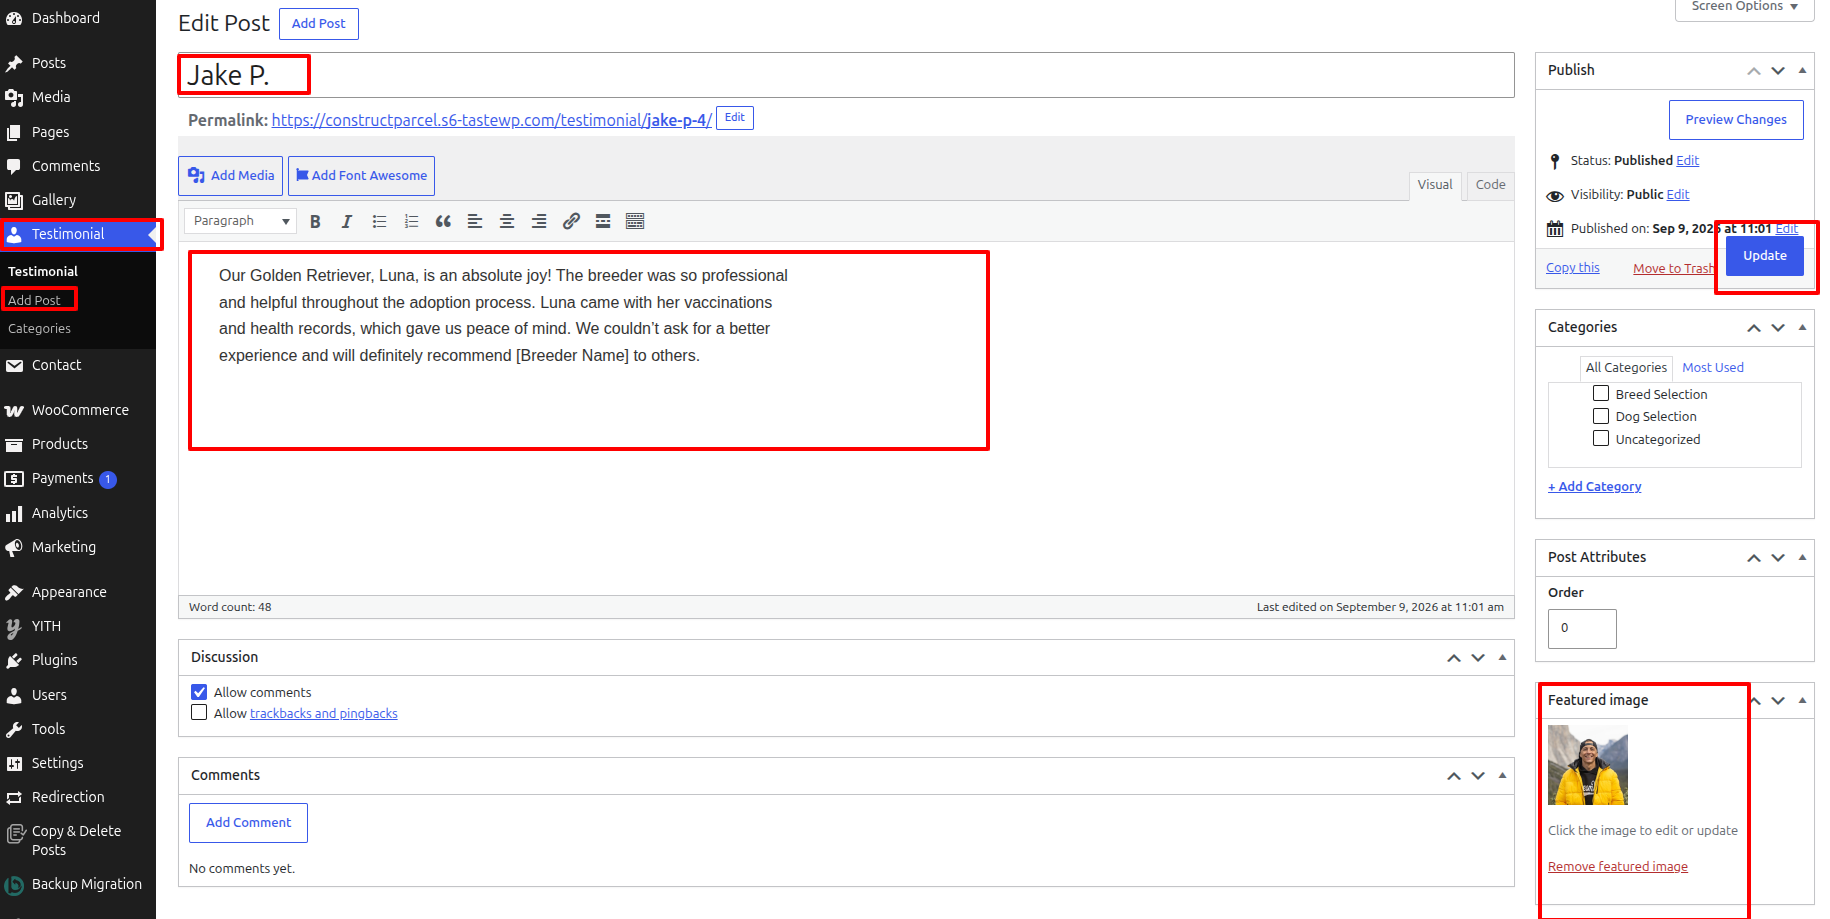Check Allow trackbacks and pingbacks
The image size is (1830, 919).
click(199, 713)
